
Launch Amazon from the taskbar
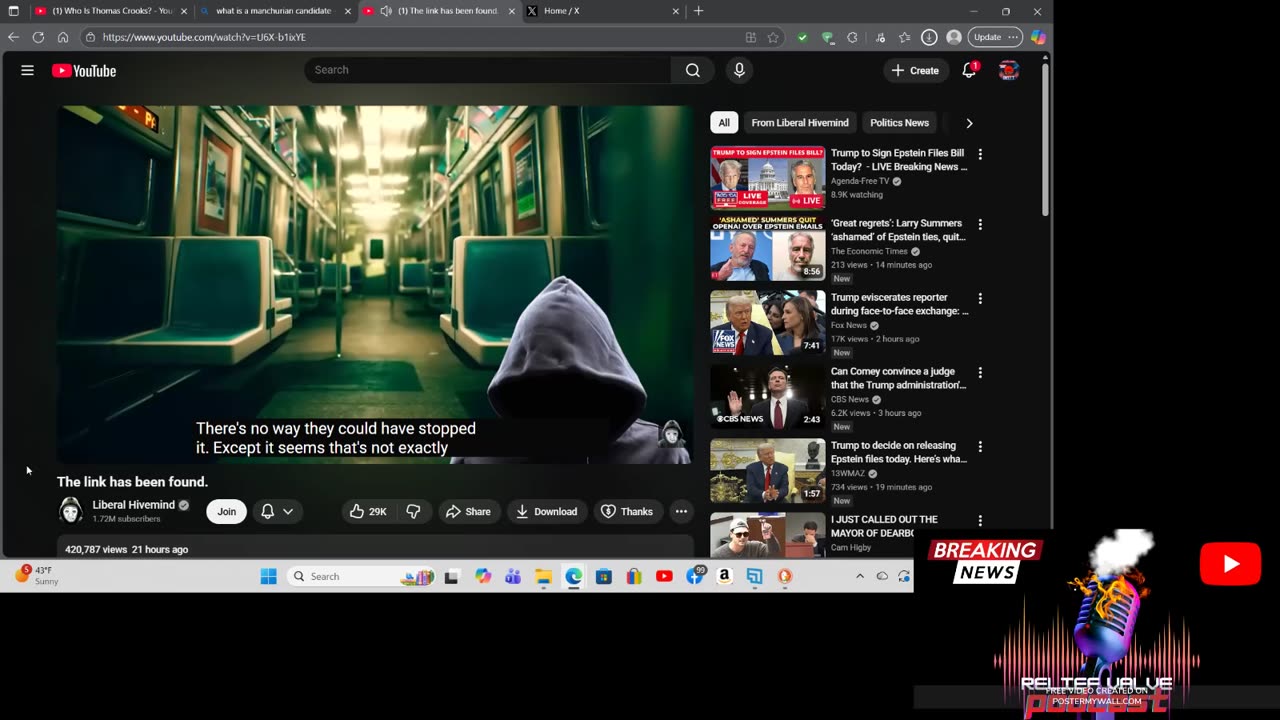tap(724, 576)
